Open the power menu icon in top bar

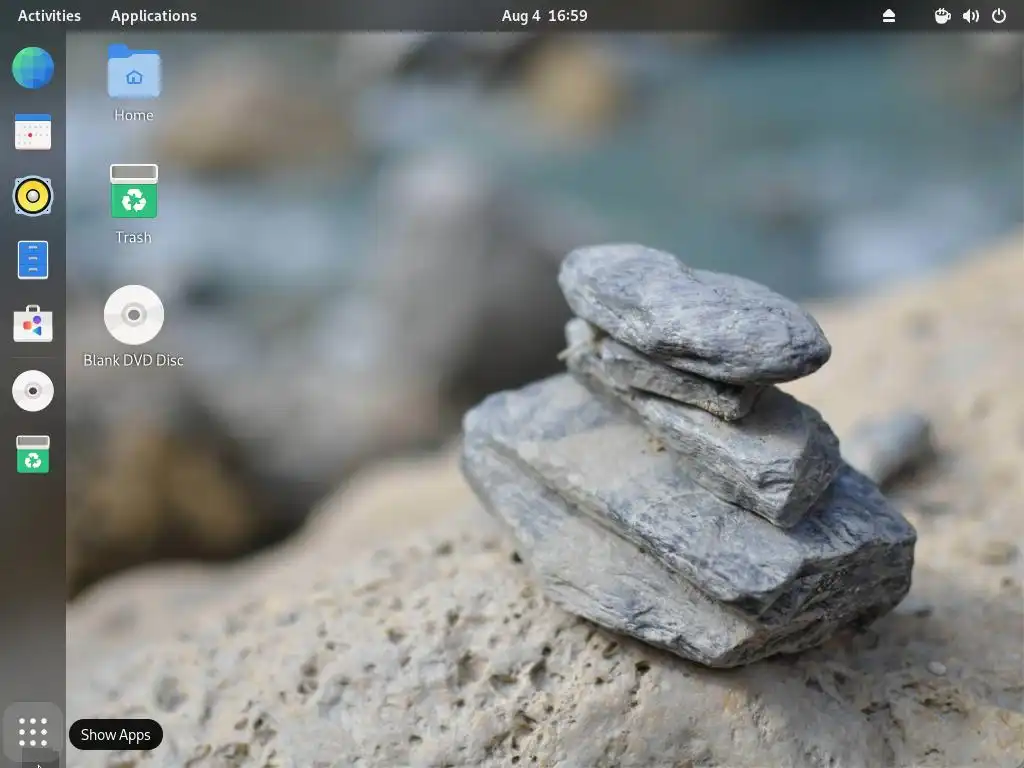click(999, 16)
